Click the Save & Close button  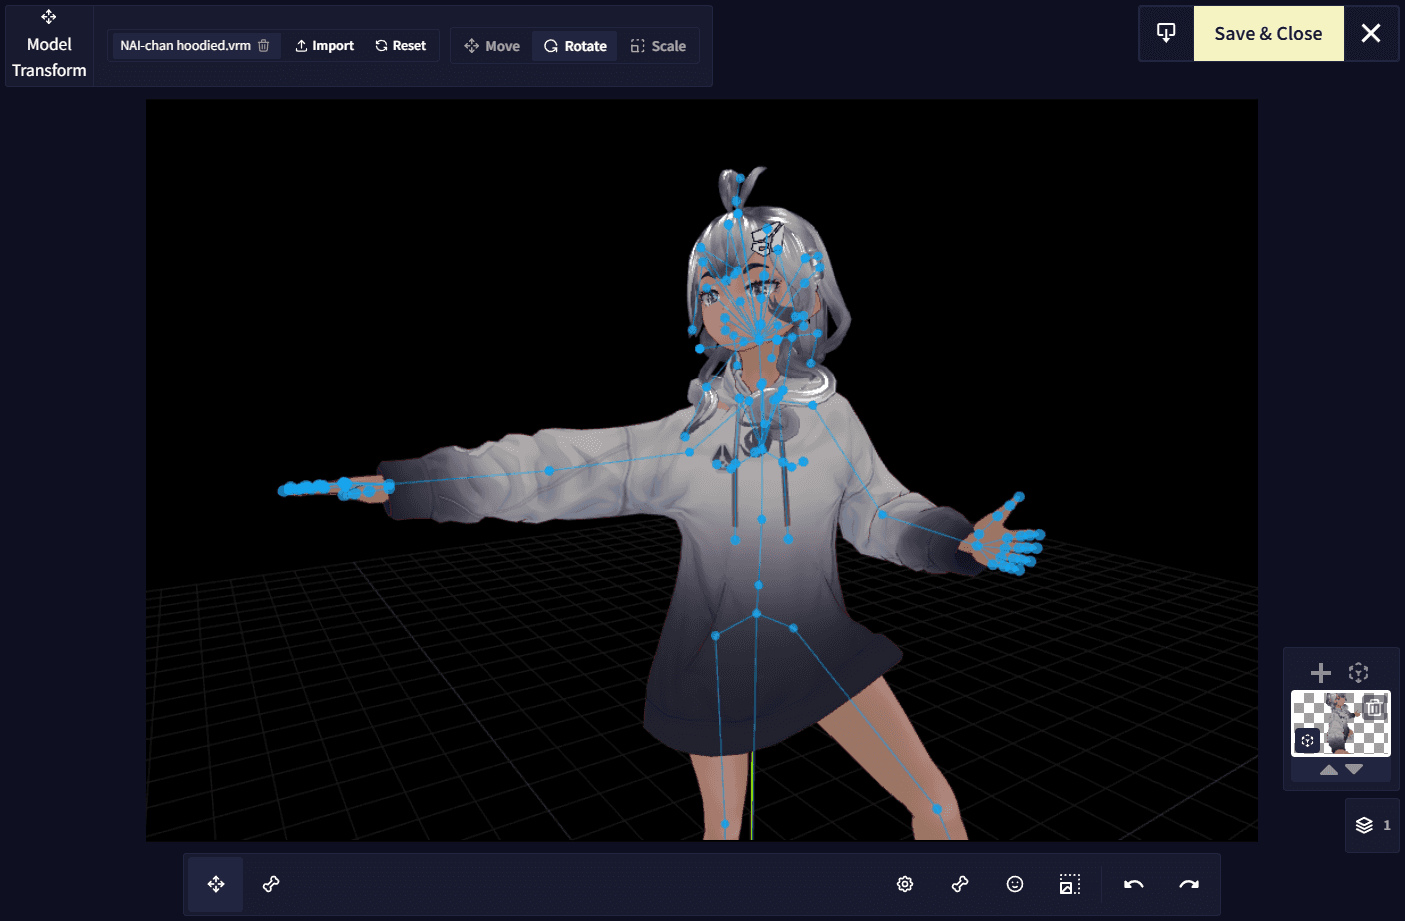[x=1268, y=33]
